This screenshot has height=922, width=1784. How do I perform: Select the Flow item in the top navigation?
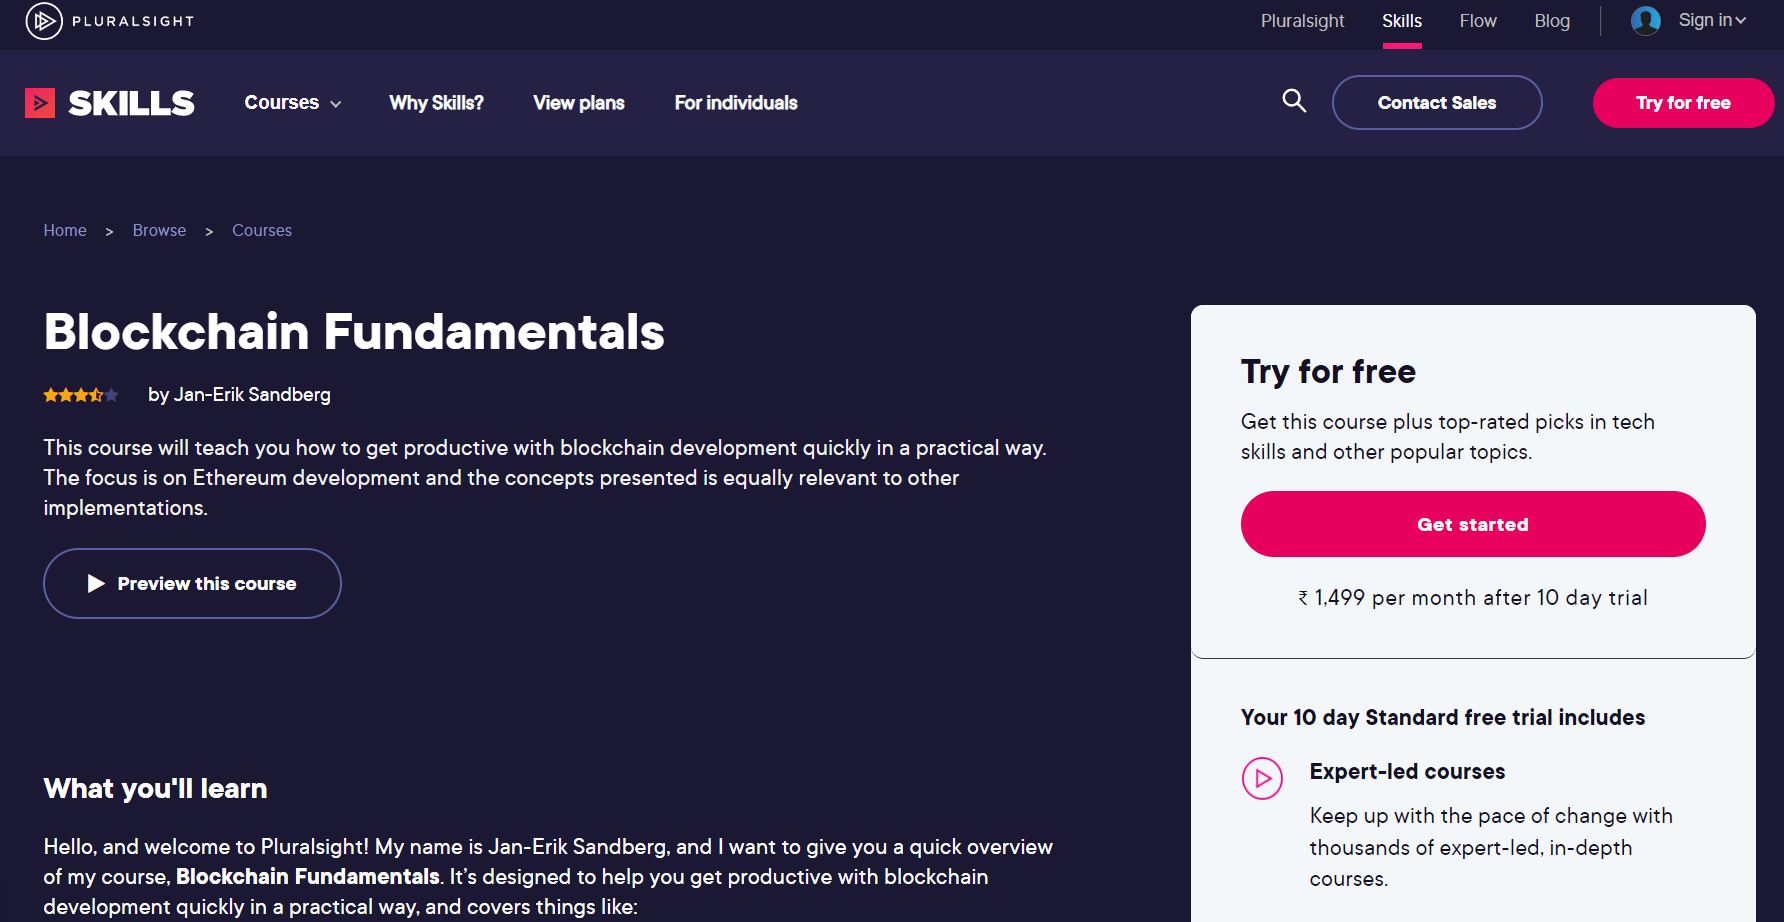(x=1478, y=20)
